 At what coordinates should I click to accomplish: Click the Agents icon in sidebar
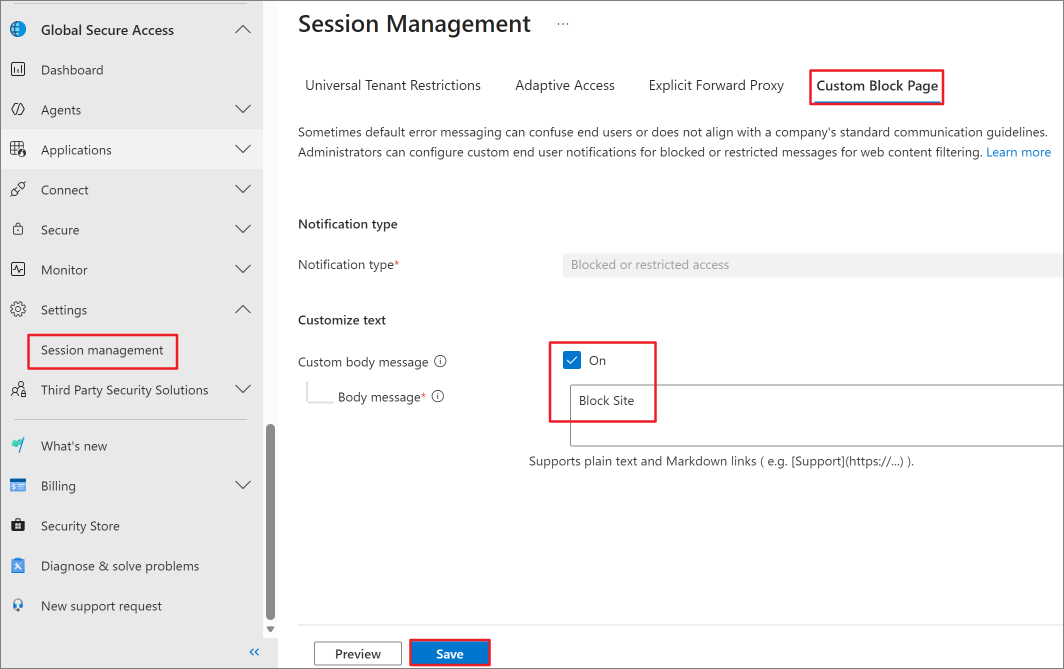click(x=18, y=109)
